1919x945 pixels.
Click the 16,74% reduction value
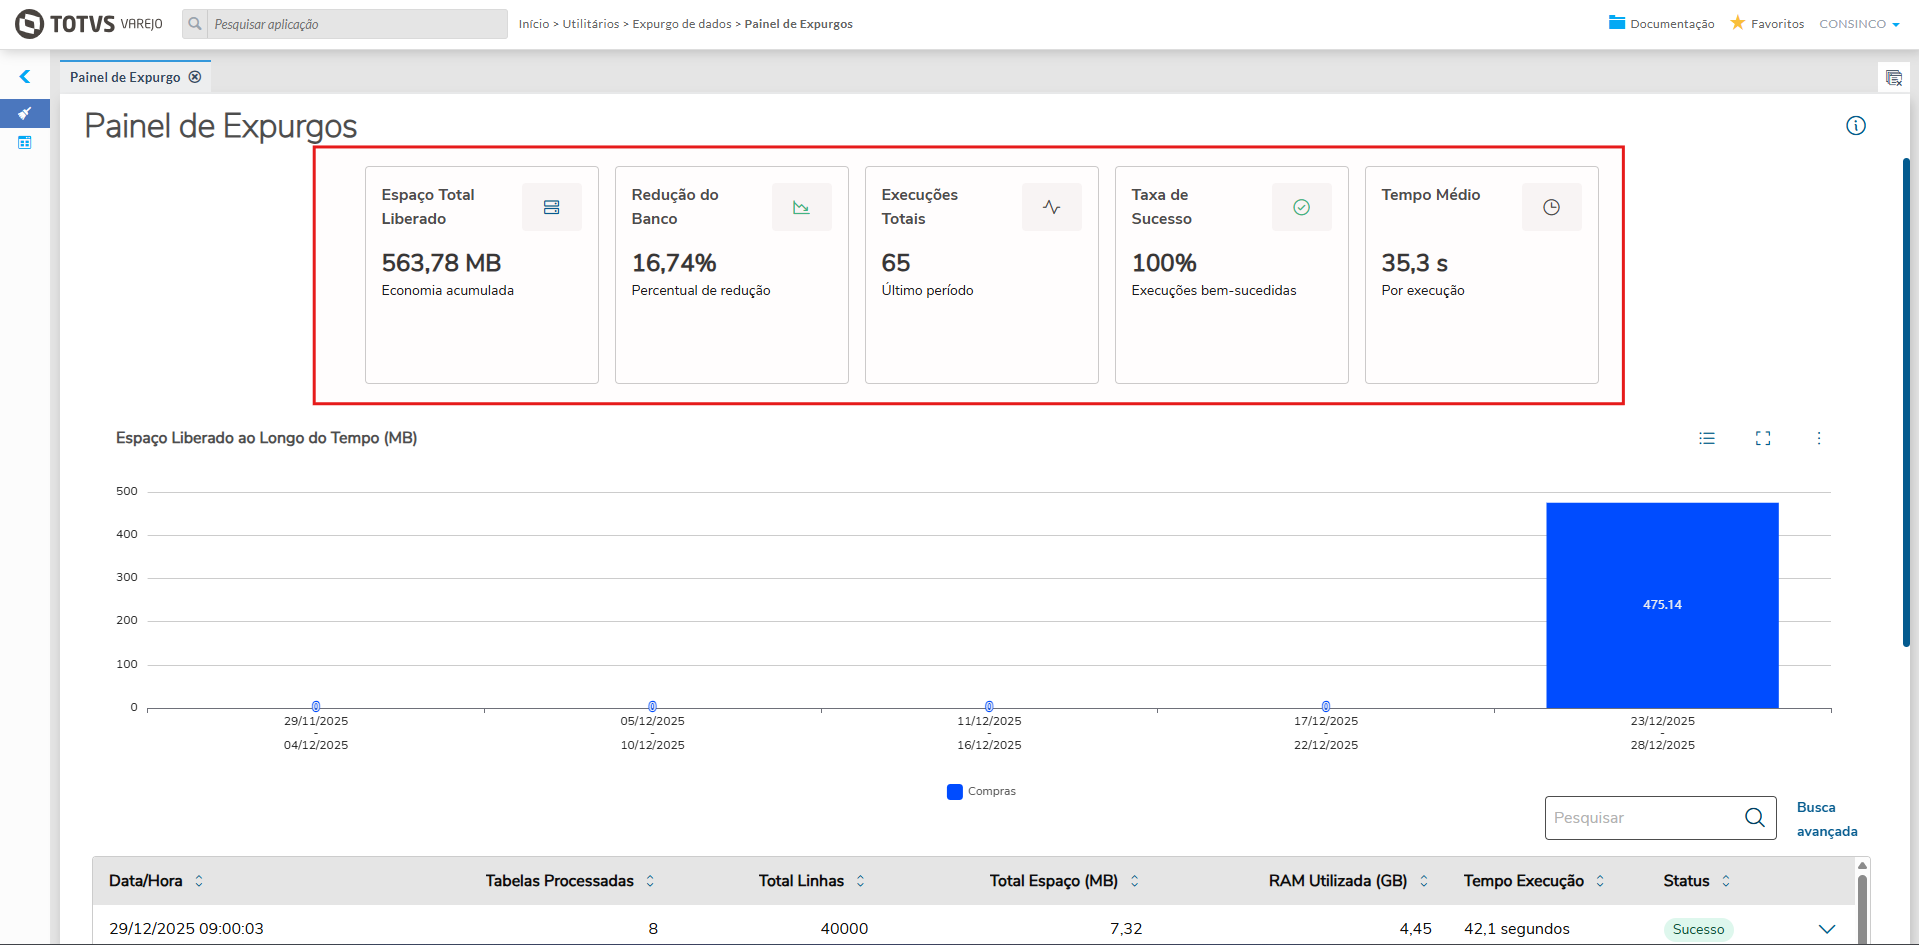674,263
